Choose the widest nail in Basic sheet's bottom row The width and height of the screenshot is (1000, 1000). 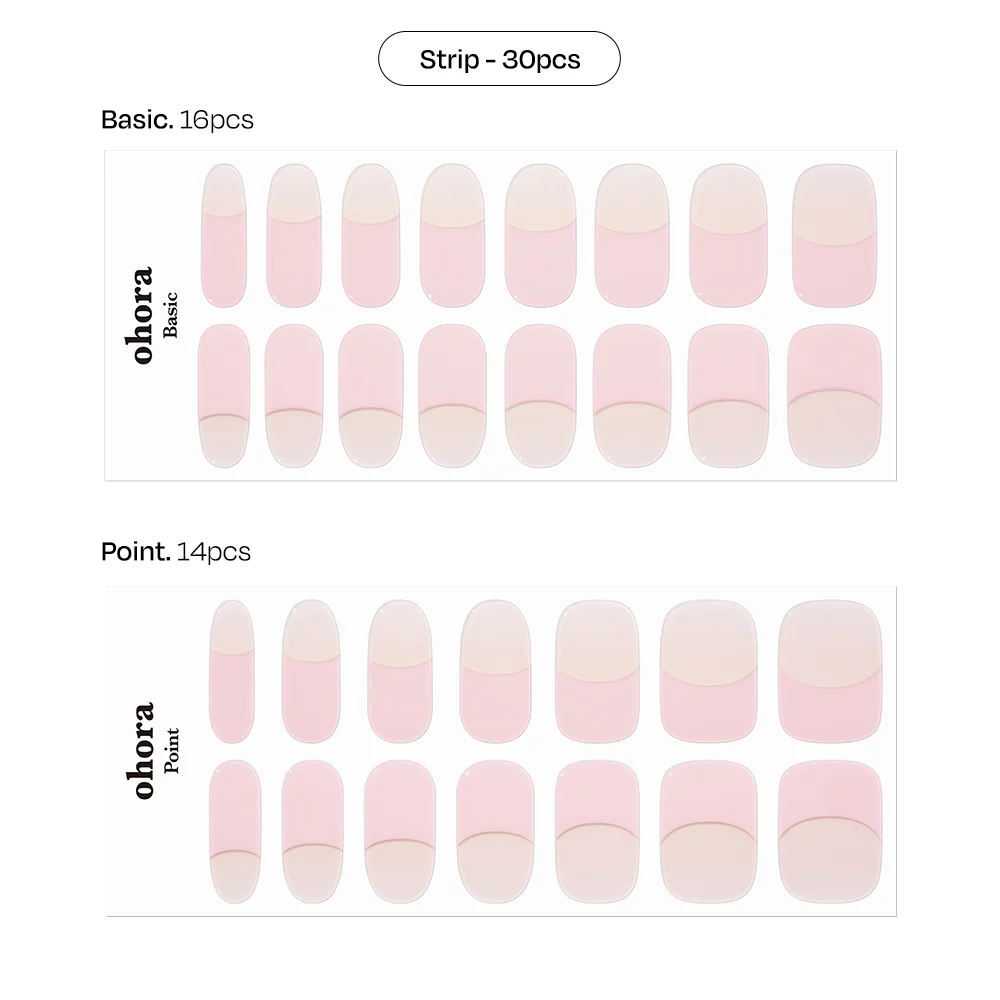coord(834,396)
